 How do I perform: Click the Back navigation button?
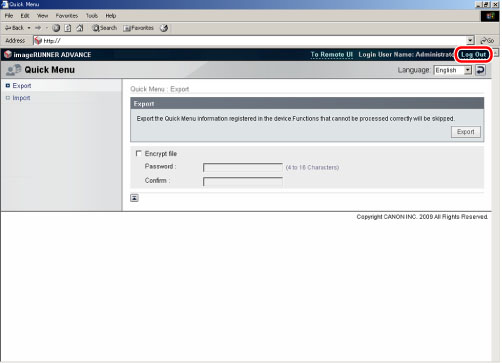pos(14,28)
